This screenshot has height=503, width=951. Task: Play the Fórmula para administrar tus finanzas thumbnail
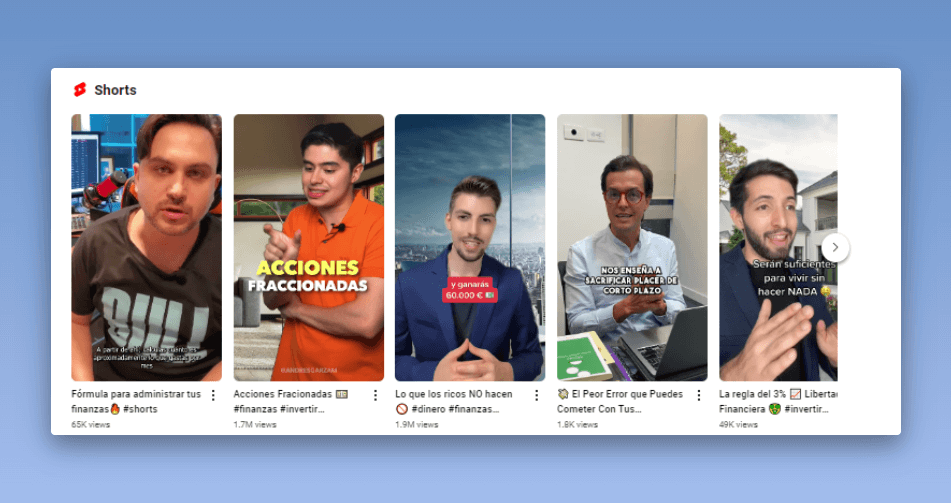coord(147,248)
